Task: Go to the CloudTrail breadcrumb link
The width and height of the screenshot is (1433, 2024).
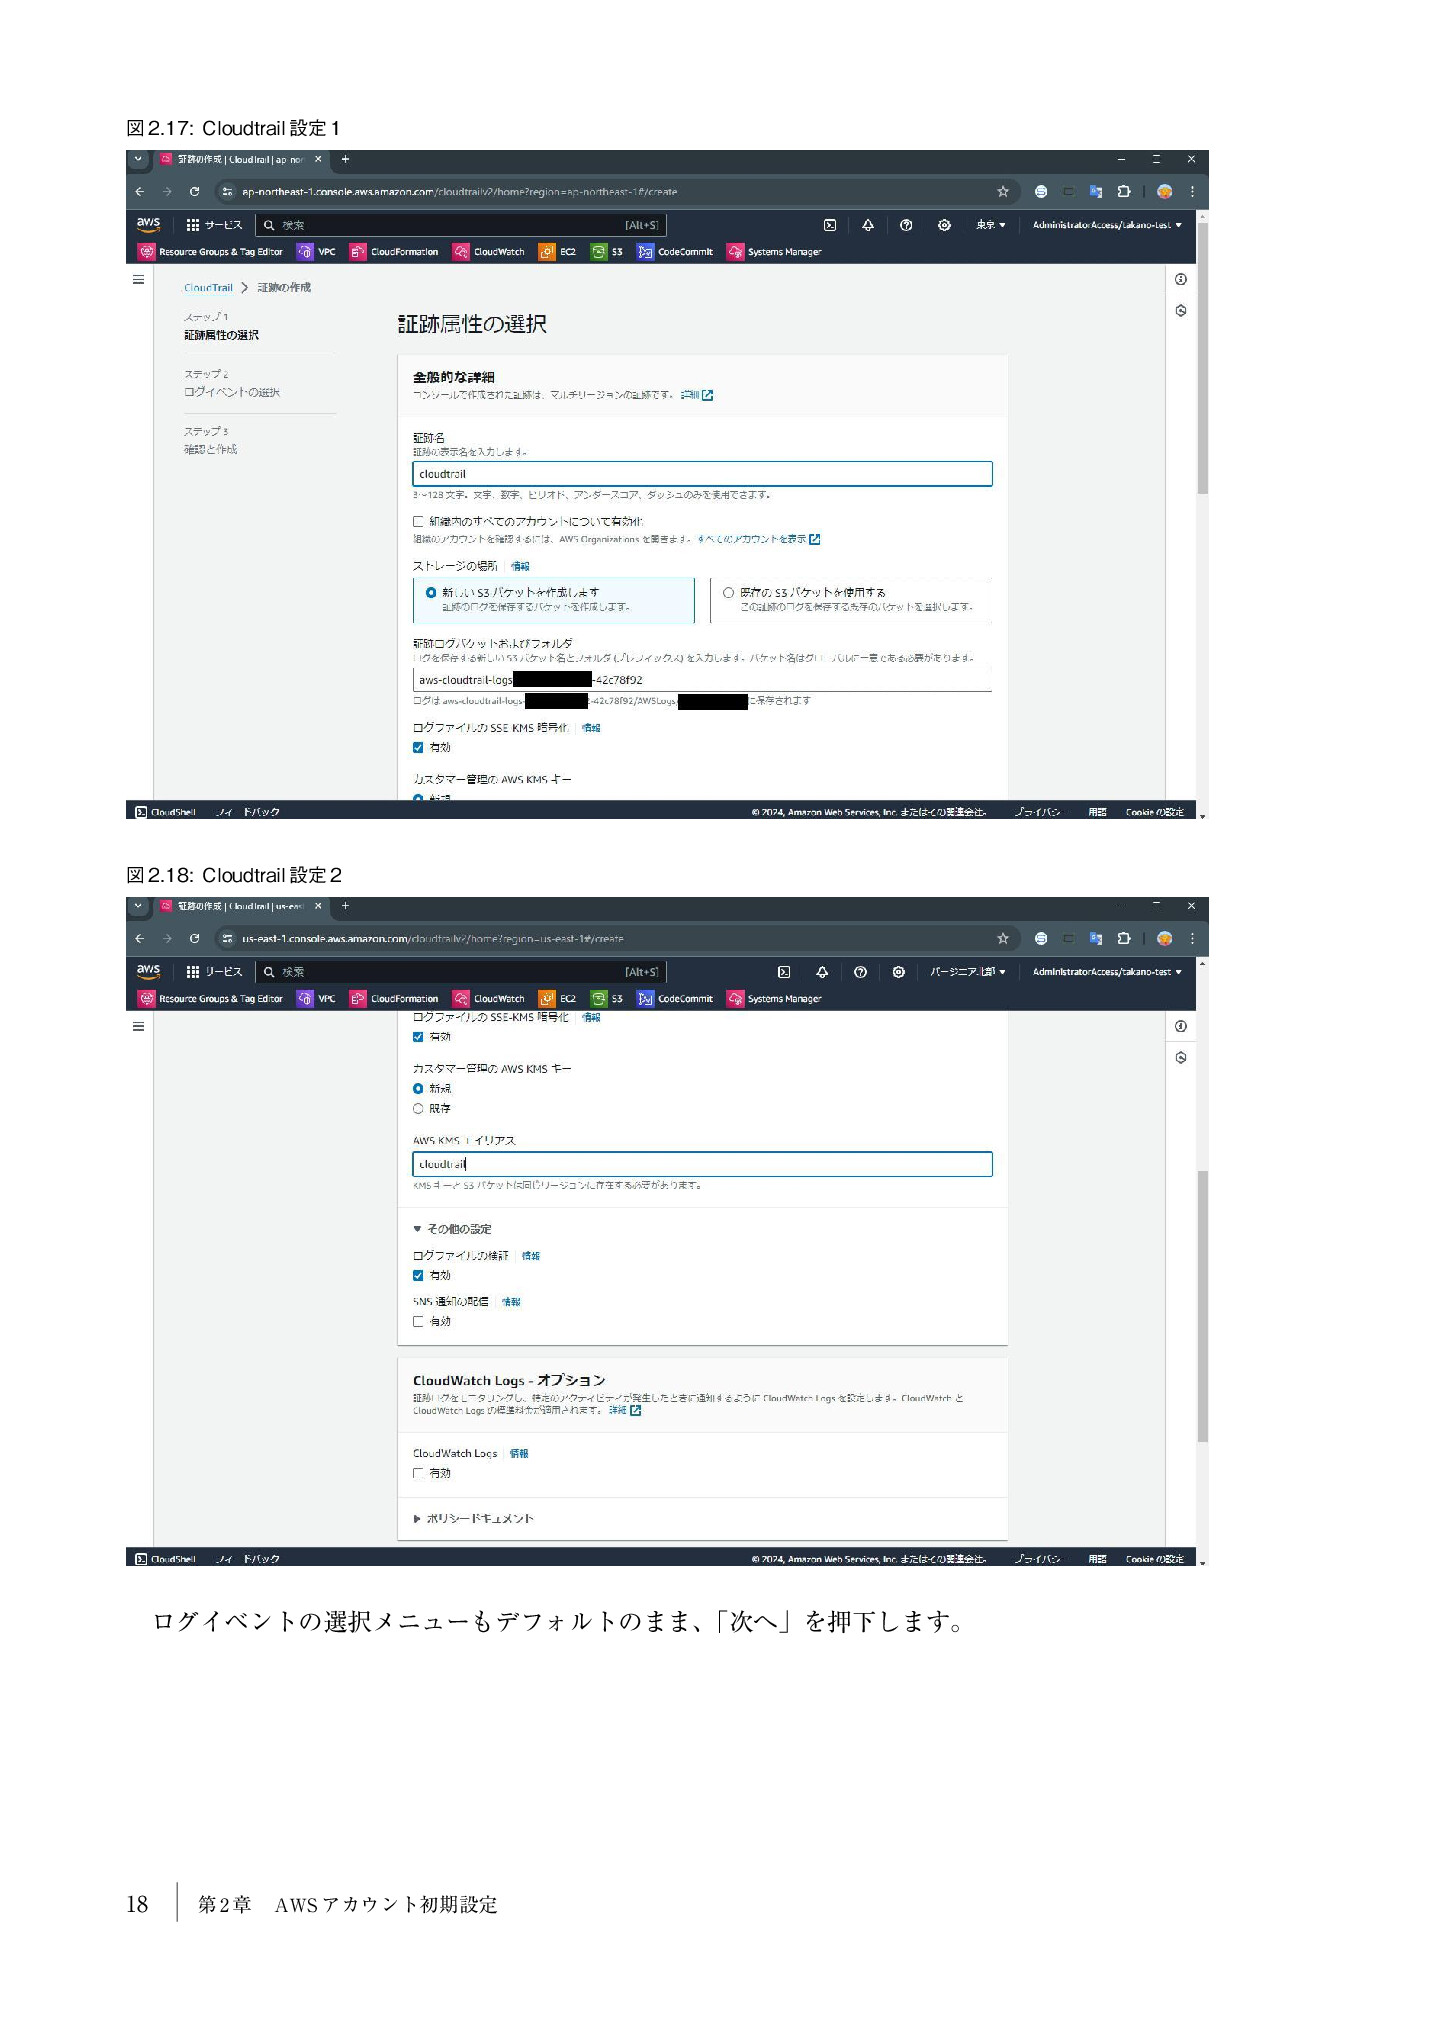Action: coord(208,288)
